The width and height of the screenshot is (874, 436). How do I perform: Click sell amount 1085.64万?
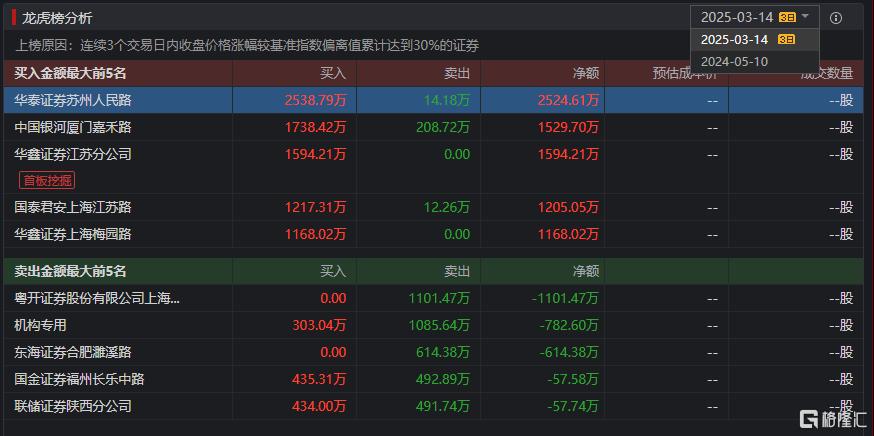coord(439,325)
